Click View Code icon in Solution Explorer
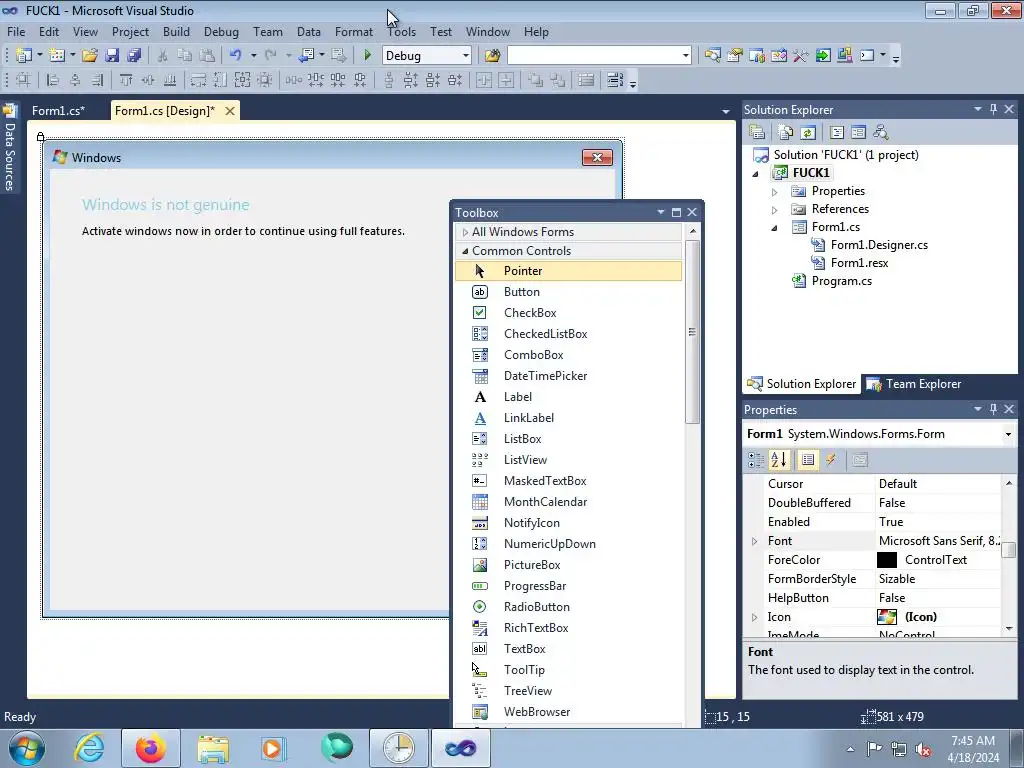The image size is (1024, 768). click(x=837, y=133)
